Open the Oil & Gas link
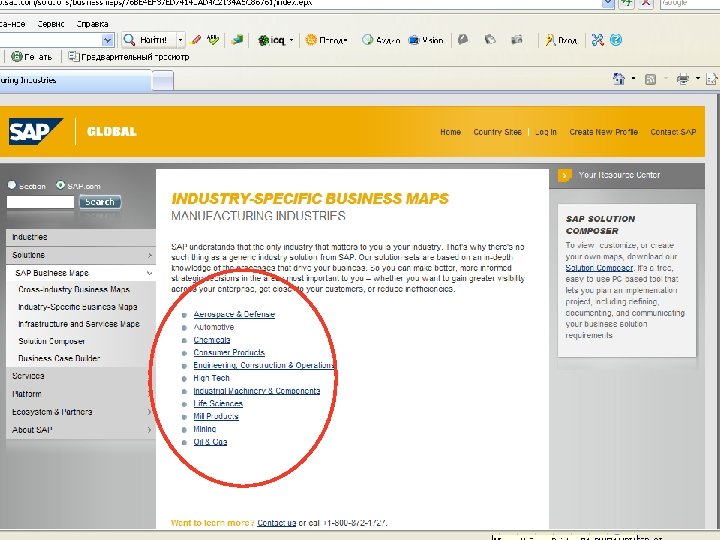 [x=210, y=442]
